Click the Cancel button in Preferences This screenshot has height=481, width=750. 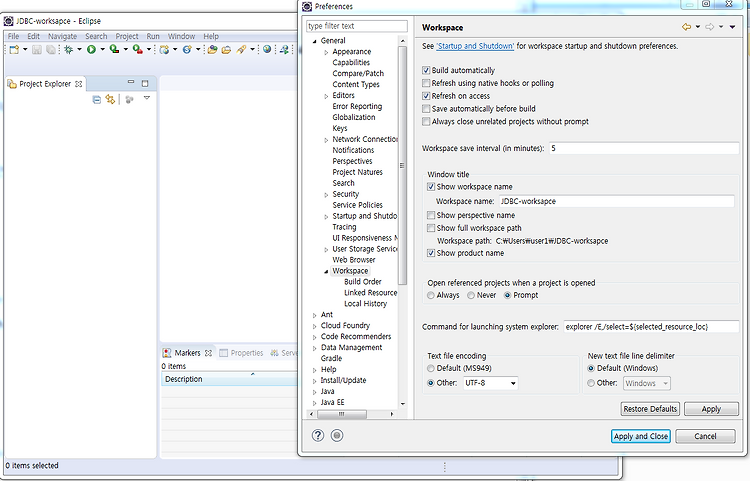click(705, 436)
